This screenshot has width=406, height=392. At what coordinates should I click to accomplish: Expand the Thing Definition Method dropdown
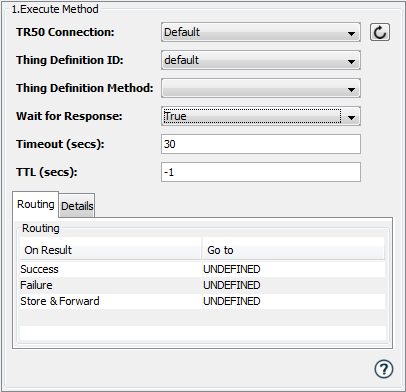coord(261,88)
